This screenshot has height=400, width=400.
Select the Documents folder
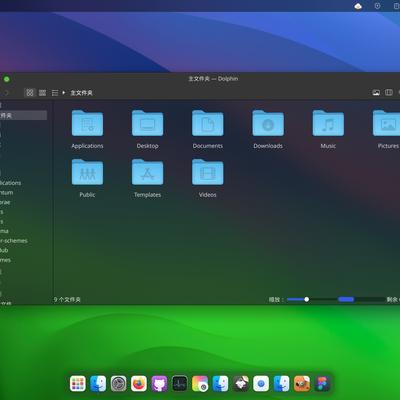point(207,129)
